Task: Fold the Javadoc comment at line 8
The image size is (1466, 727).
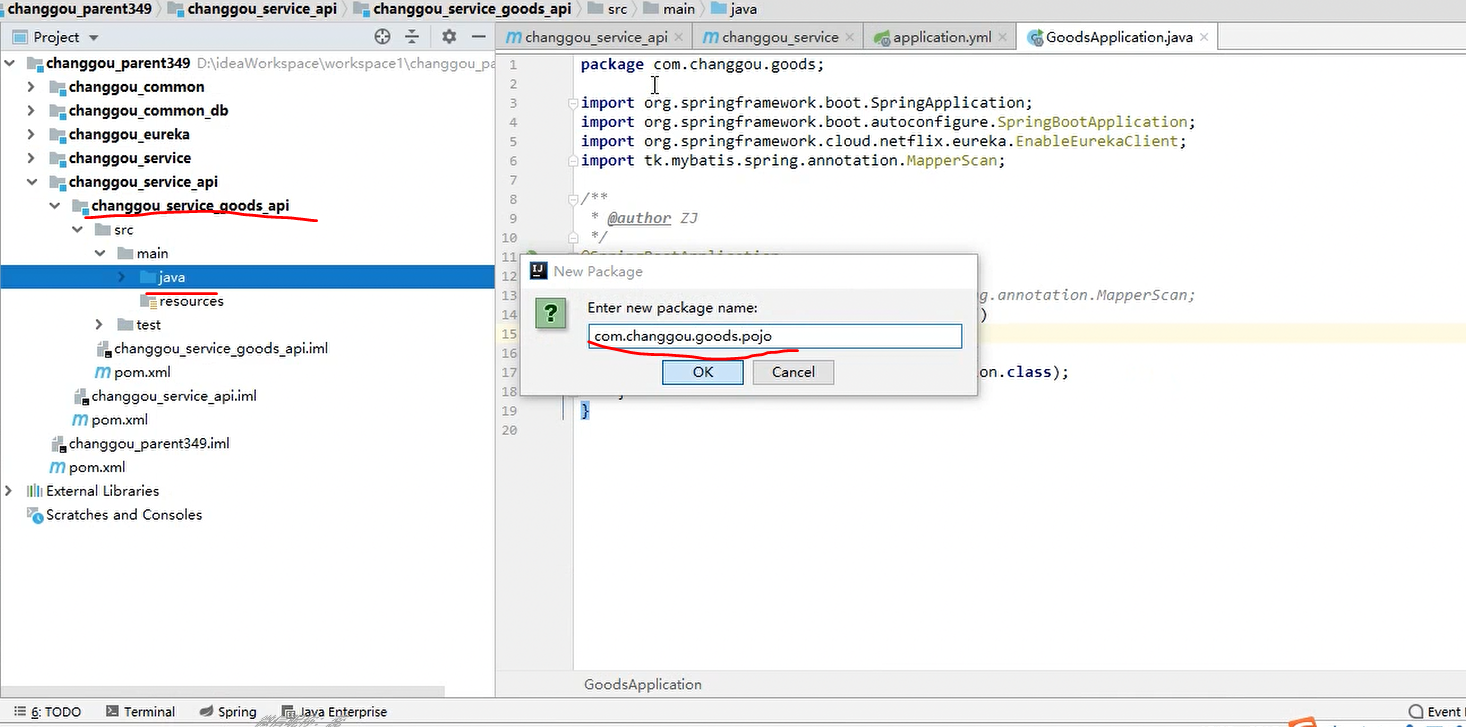Action: tap(572, 199)
